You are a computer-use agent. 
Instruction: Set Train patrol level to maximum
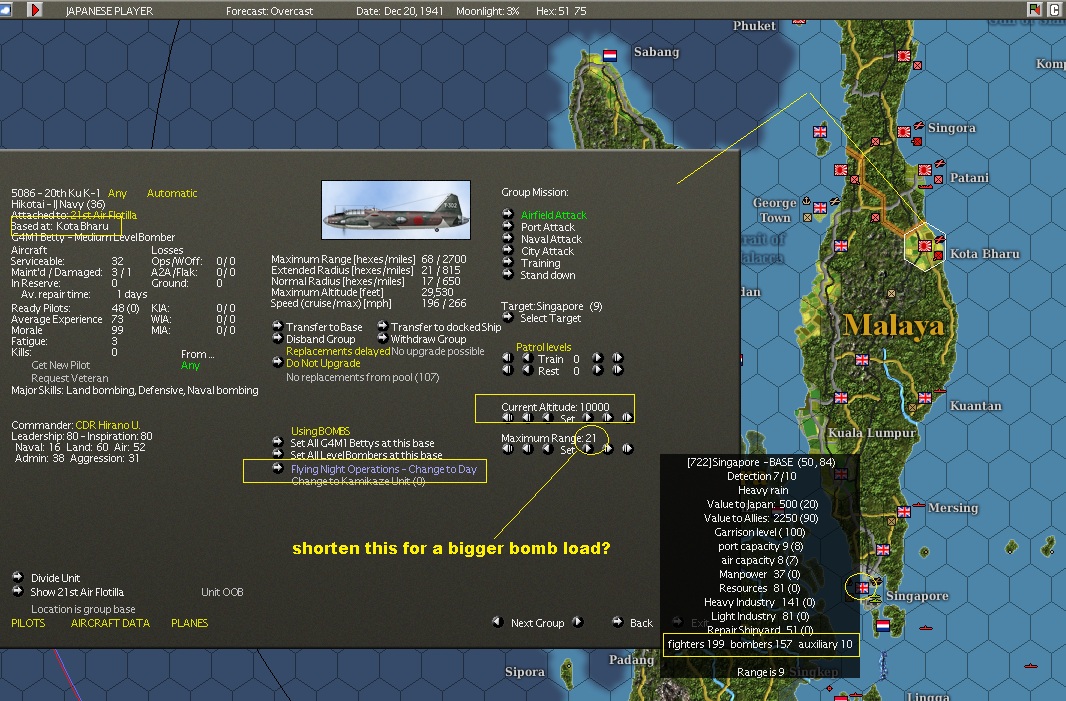pos(617,358)
